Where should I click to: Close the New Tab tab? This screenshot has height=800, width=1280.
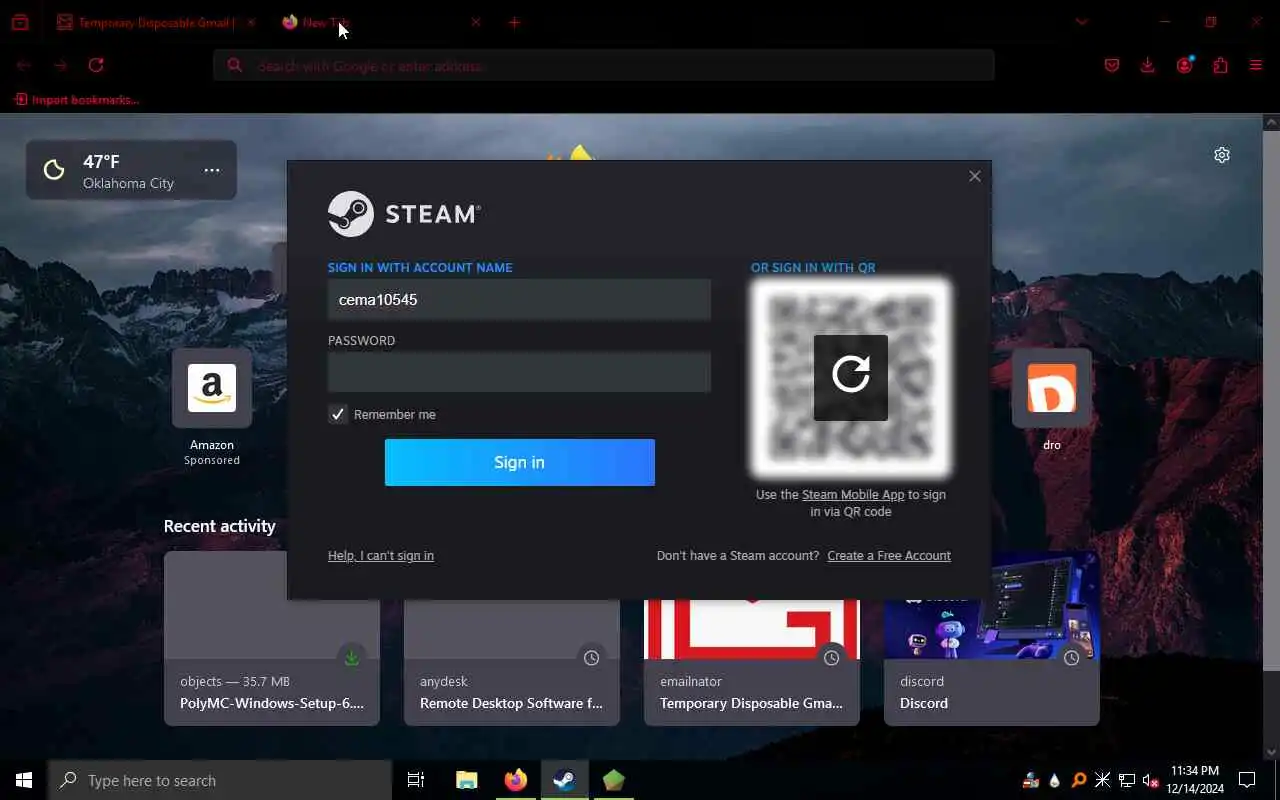click(475, 22)
